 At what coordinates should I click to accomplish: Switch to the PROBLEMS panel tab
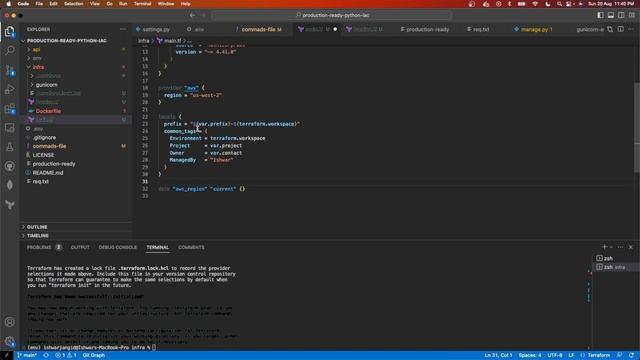click(40, 247)
